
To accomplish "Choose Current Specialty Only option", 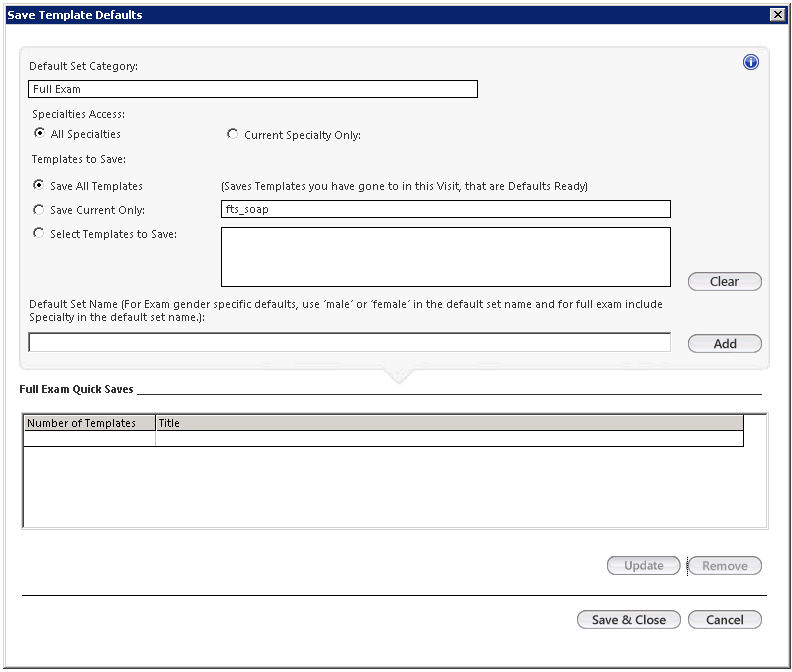I will click(x=232, y=134).
